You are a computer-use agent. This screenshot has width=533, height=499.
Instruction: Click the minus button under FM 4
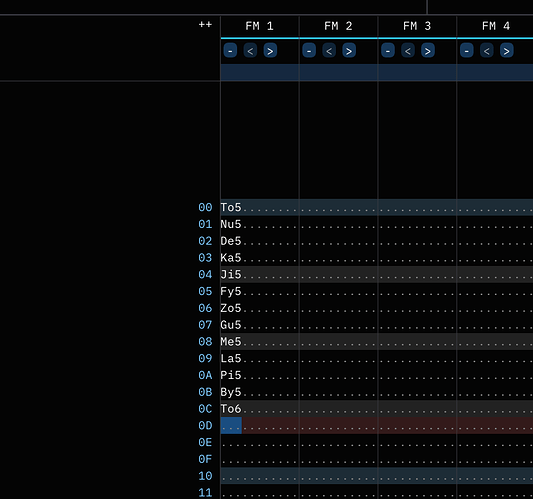coord(467,51)
